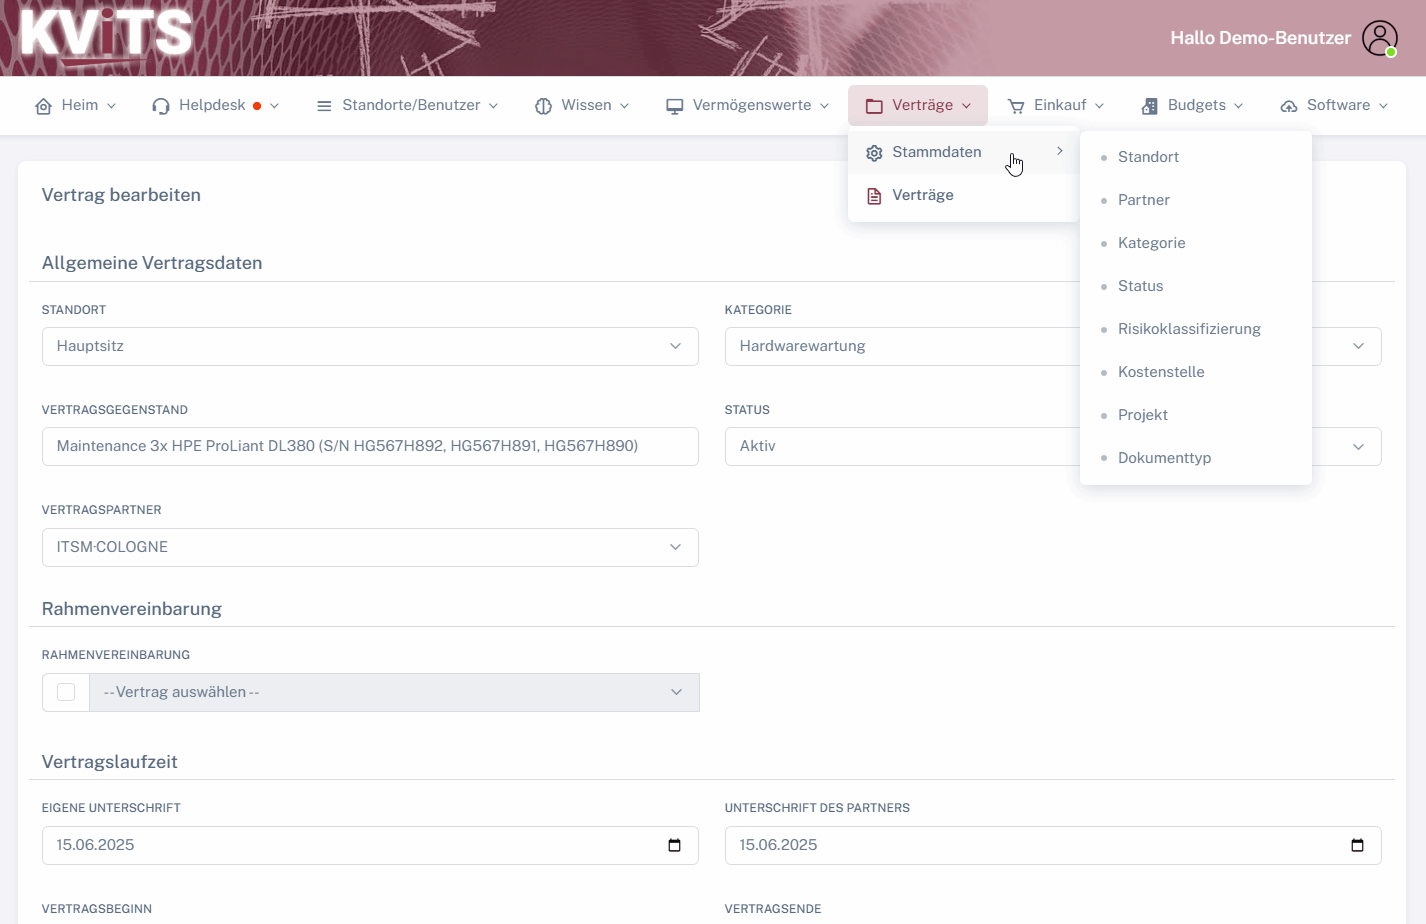
Task: Expand Stammdaten submenu arrow
Action: coord(1060,151)
